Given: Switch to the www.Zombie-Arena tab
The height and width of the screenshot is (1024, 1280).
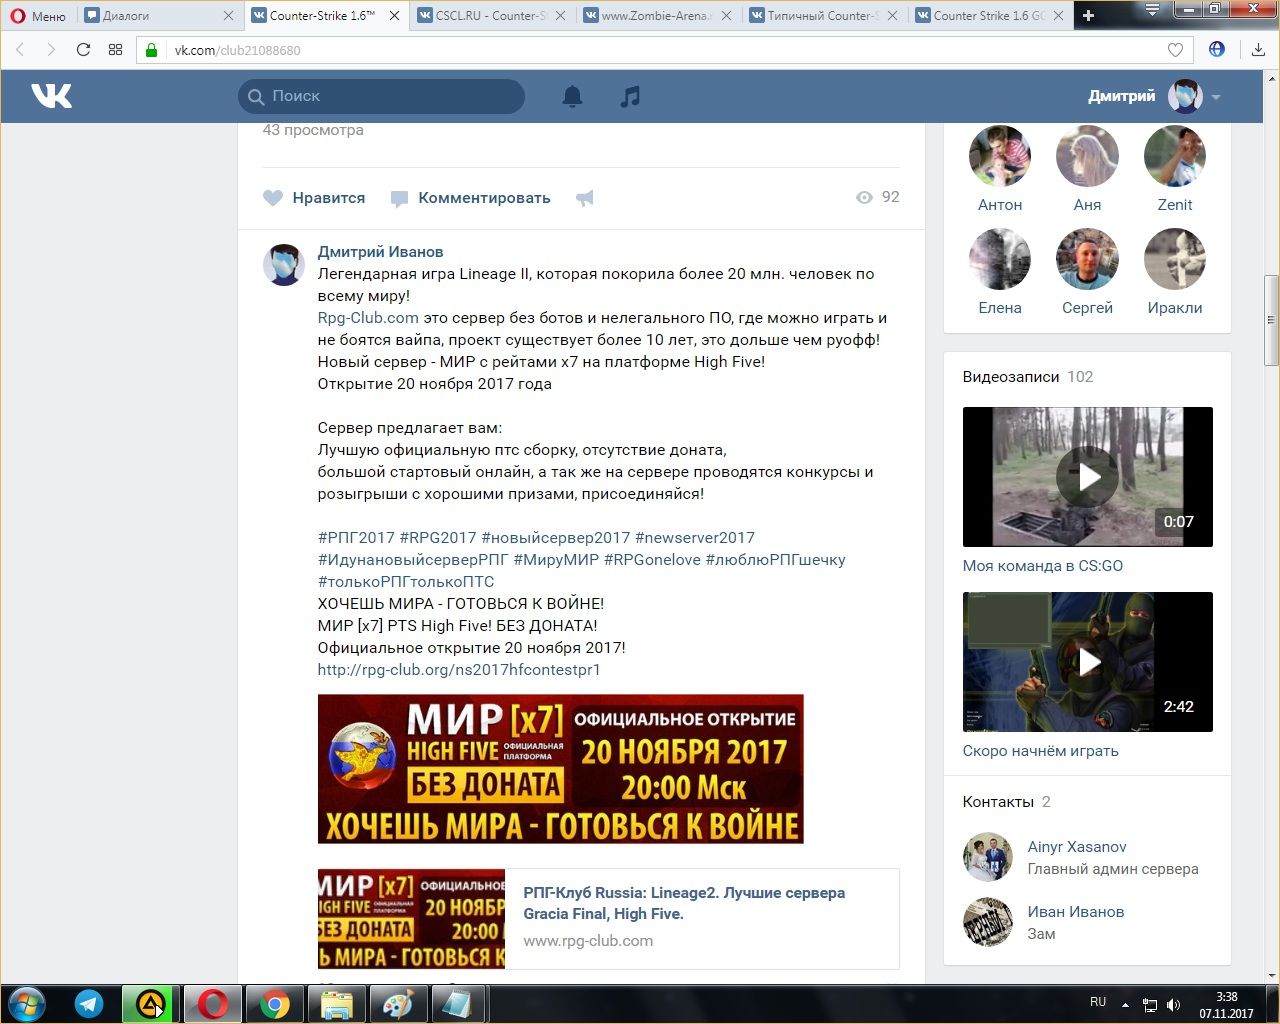Looking at the screenshot, I should [655, 15].
